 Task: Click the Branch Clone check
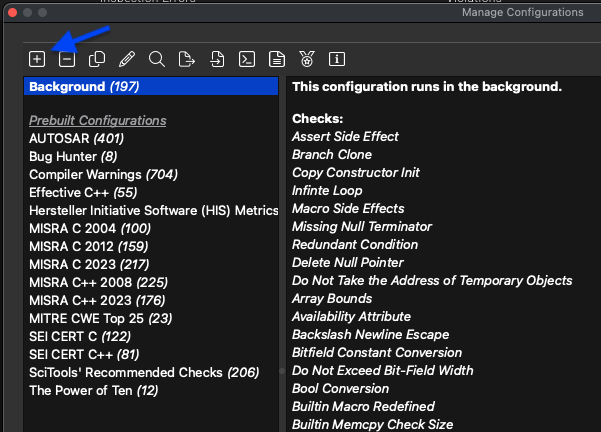pos(332,154)
